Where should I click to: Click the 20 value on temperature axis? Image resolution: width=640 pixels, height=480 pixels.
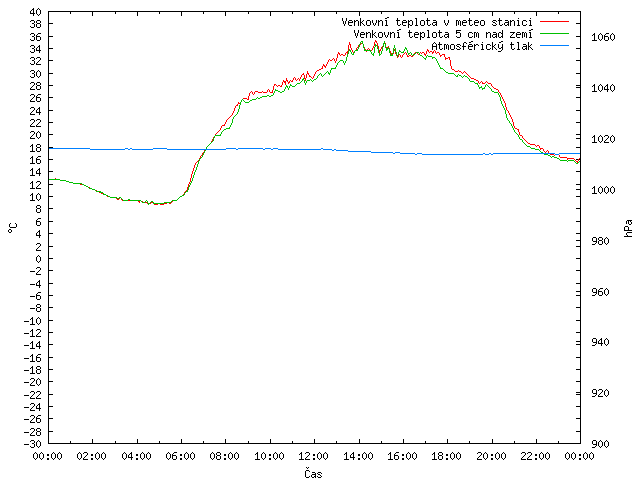(x=36, y=135)
